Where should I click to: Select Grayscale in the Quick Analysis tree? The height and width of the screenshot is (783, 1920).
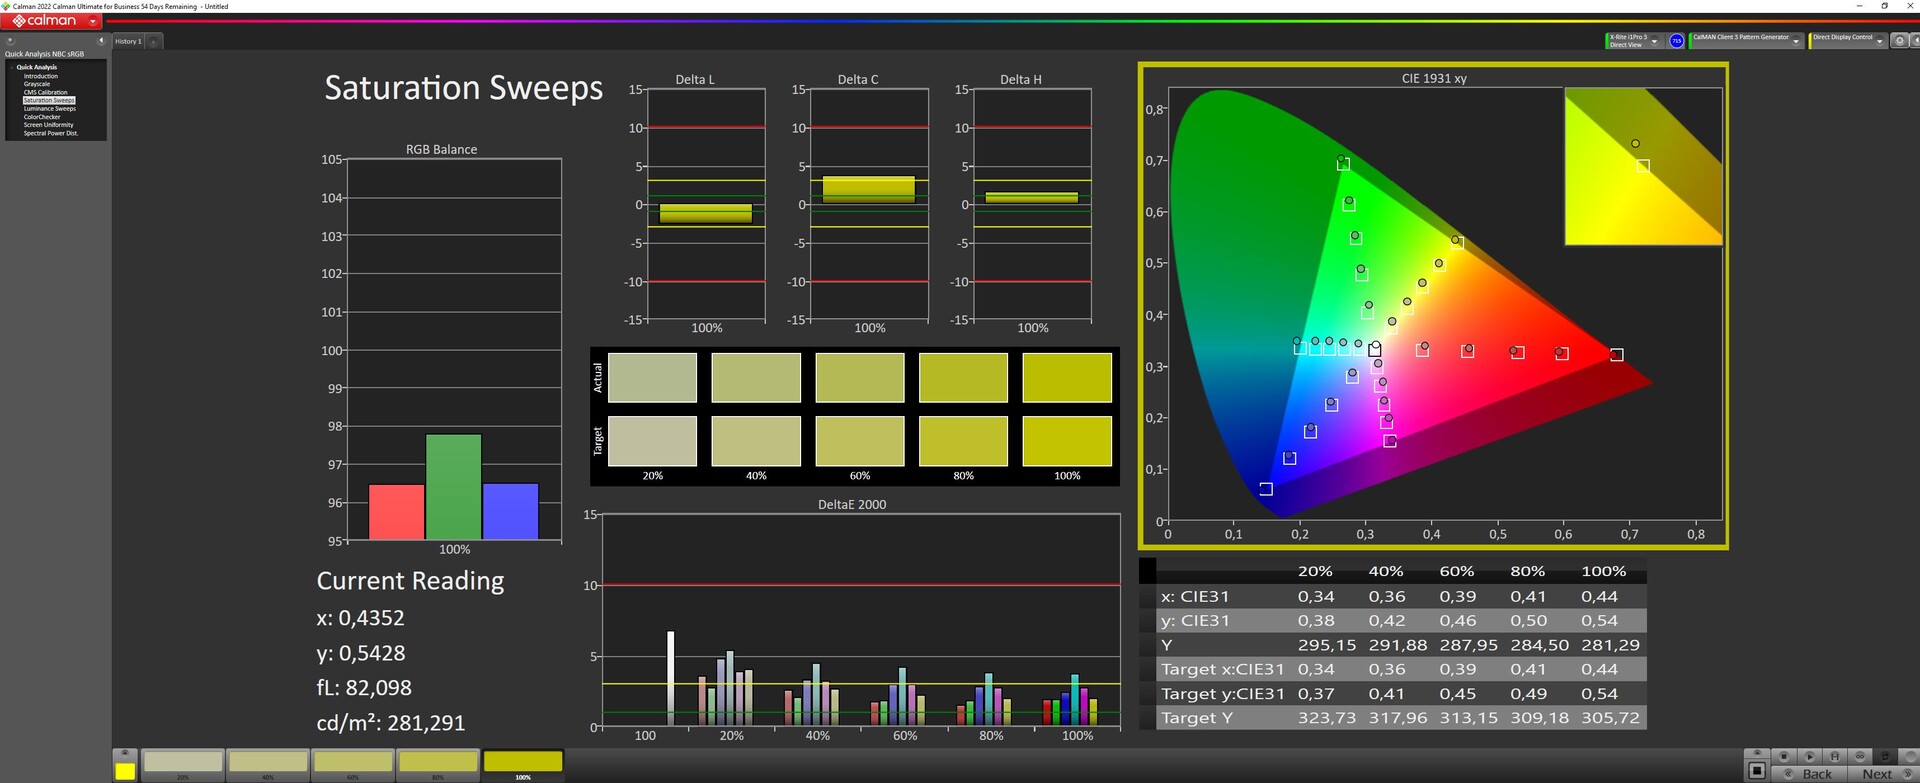coord(37,84)
